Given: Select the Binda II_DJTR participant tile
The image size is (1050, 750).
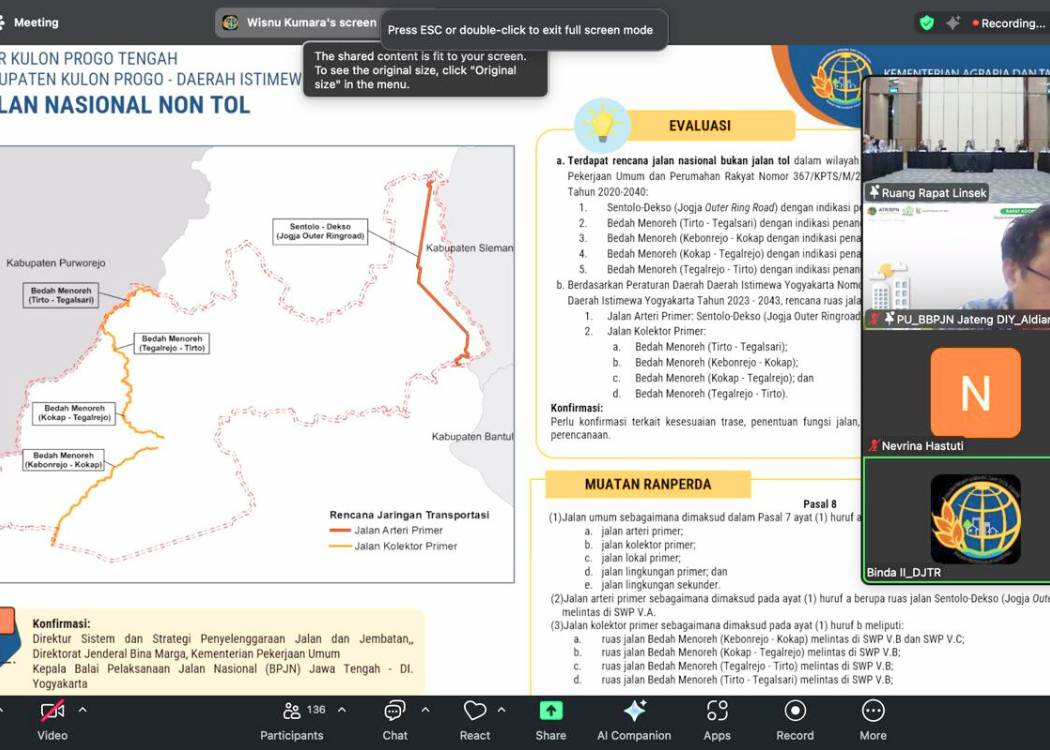Looking at the screenshot, I should pos(956,520).
